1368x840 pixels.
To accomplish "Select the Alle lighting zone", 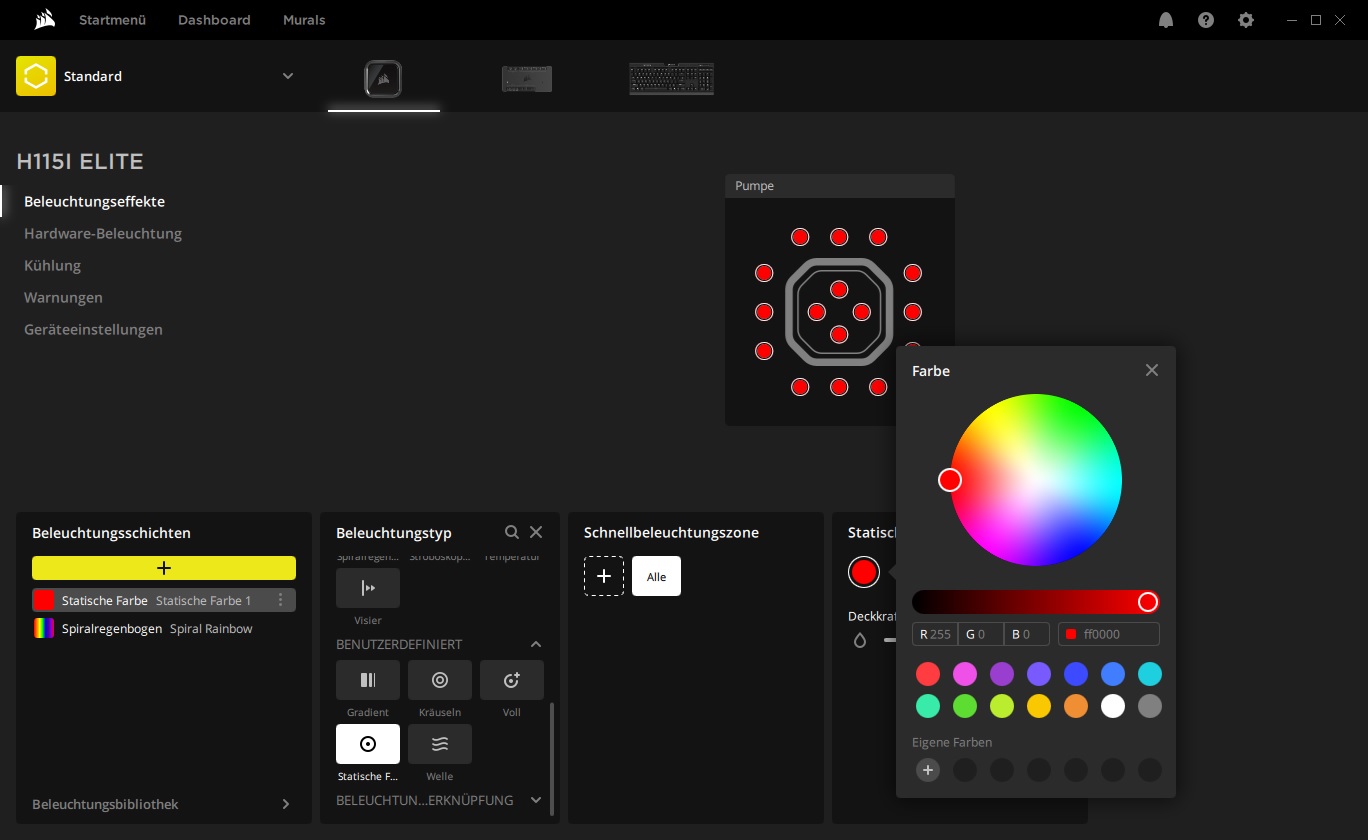I will coord(656,576).
